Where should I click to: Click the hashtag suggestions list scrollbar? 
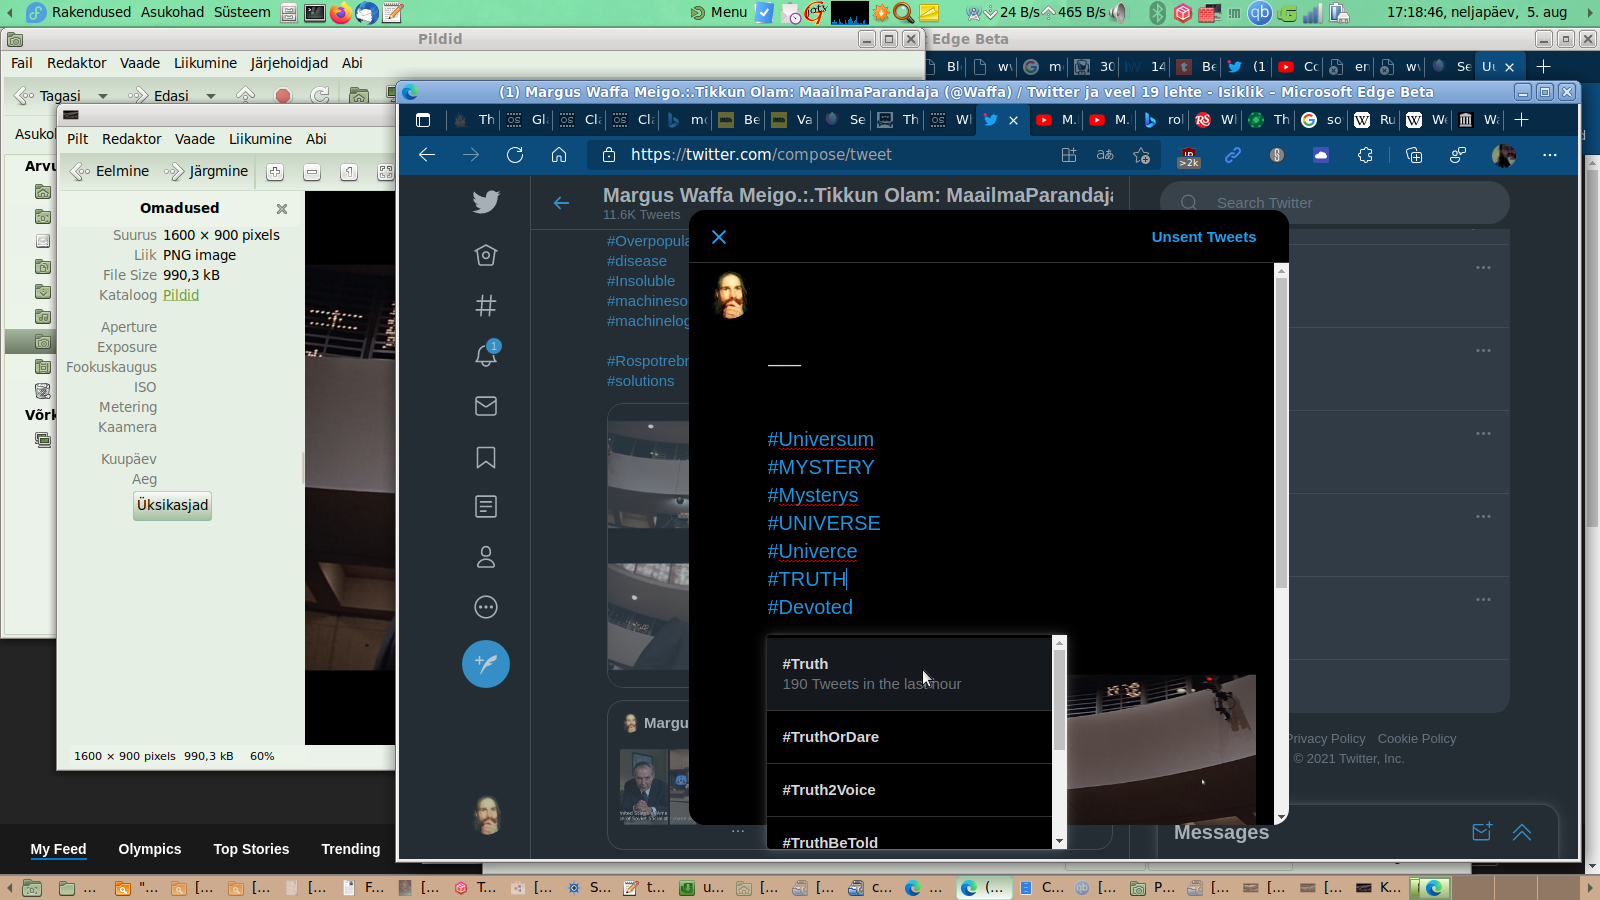[x=1060, y=700]
